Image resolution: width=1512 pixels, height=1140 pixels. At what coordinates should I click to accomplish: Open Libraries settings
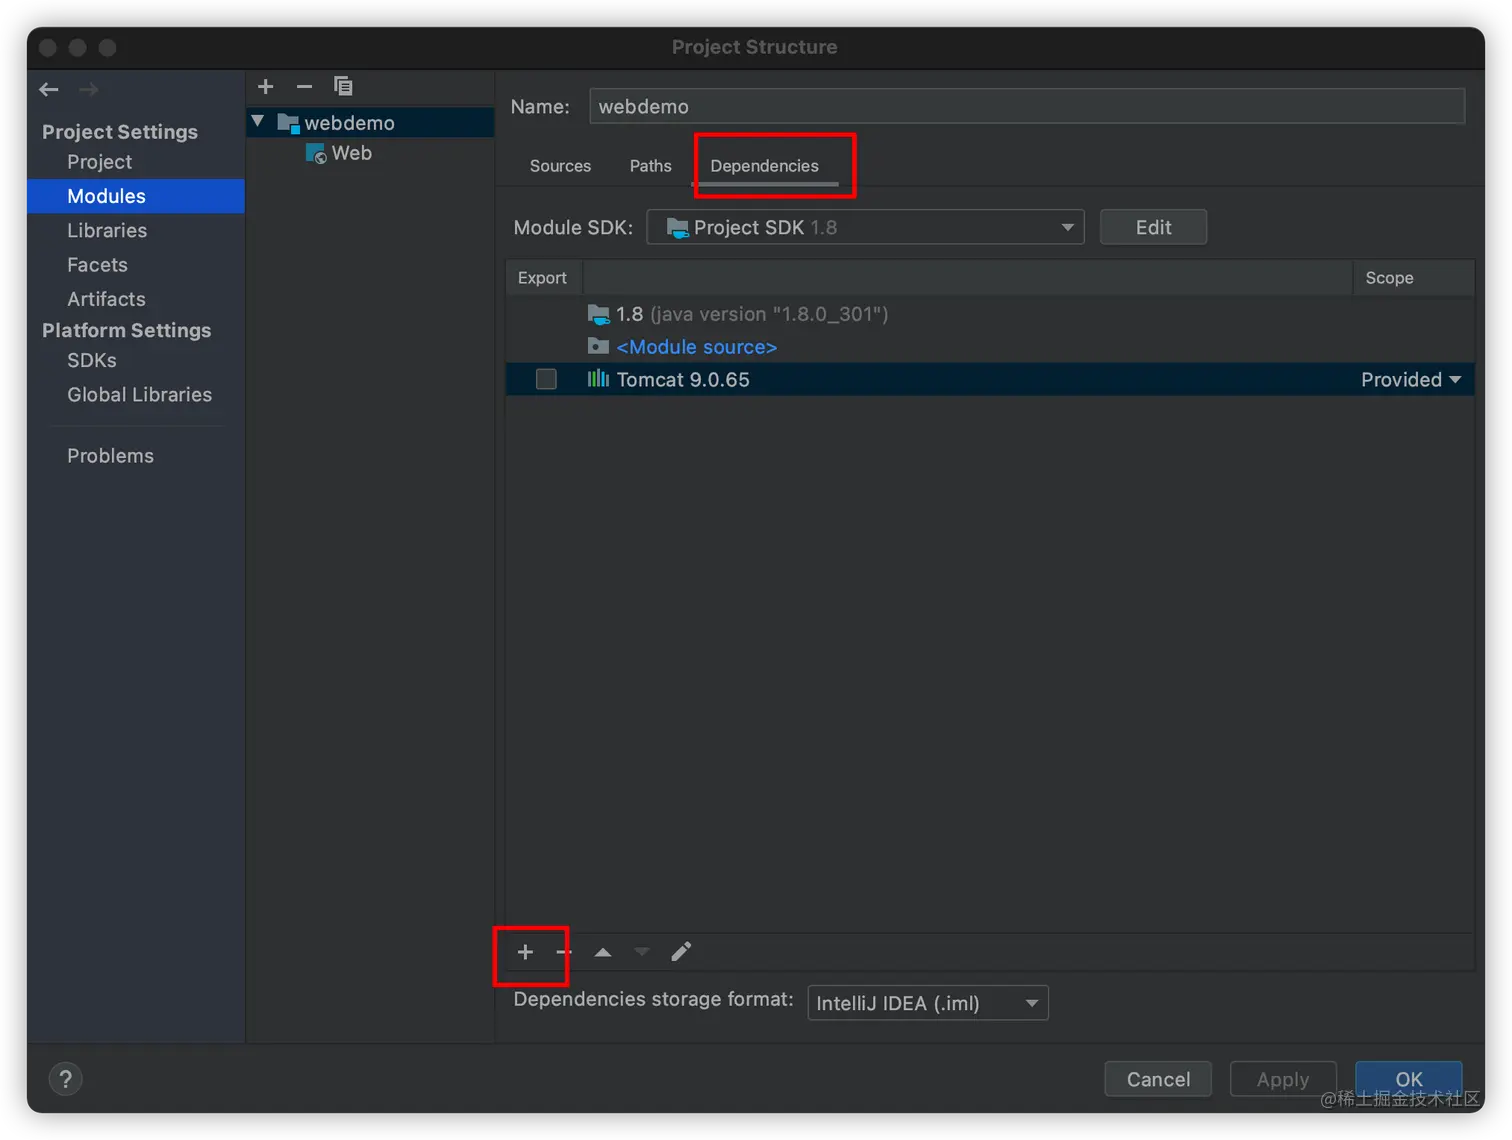(x=107, y=230)
